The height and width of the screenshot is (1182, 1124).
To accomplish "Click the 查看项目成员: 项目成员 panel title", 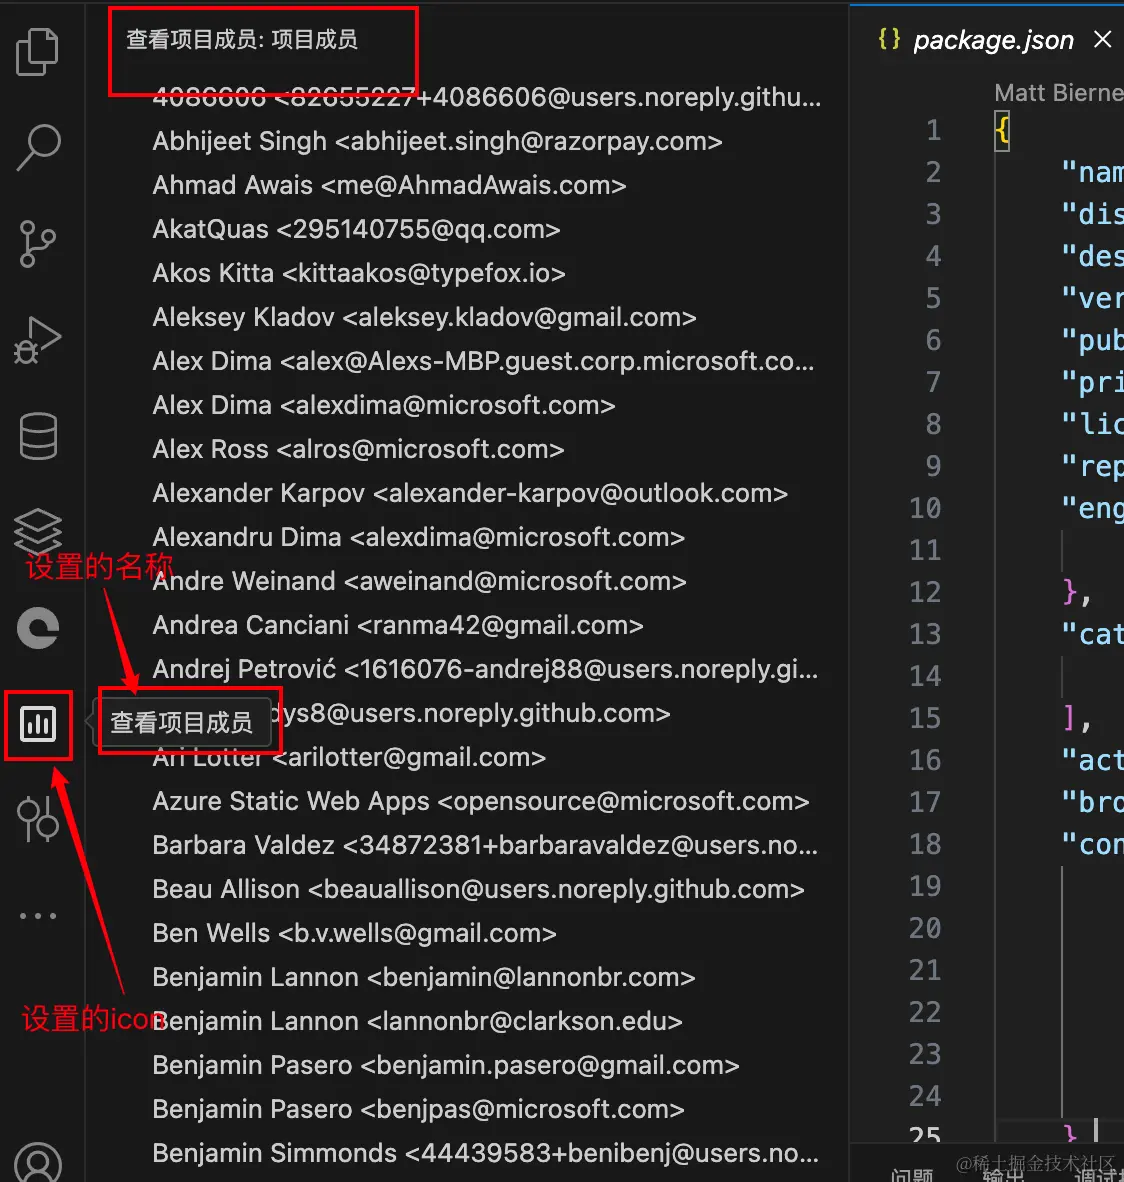I will (x=242, y=39).
